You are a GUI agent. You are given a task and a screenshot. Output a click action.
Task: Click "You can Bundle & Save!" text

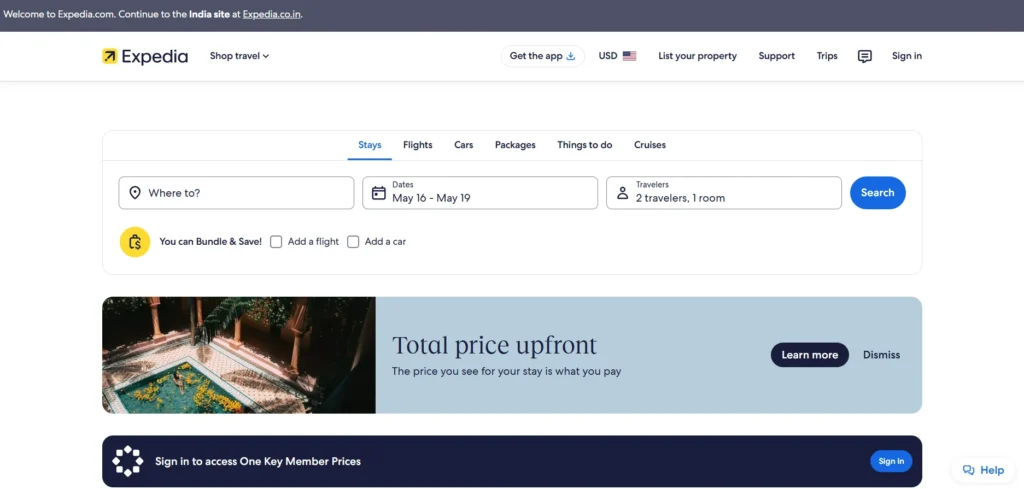coord(210,242)
